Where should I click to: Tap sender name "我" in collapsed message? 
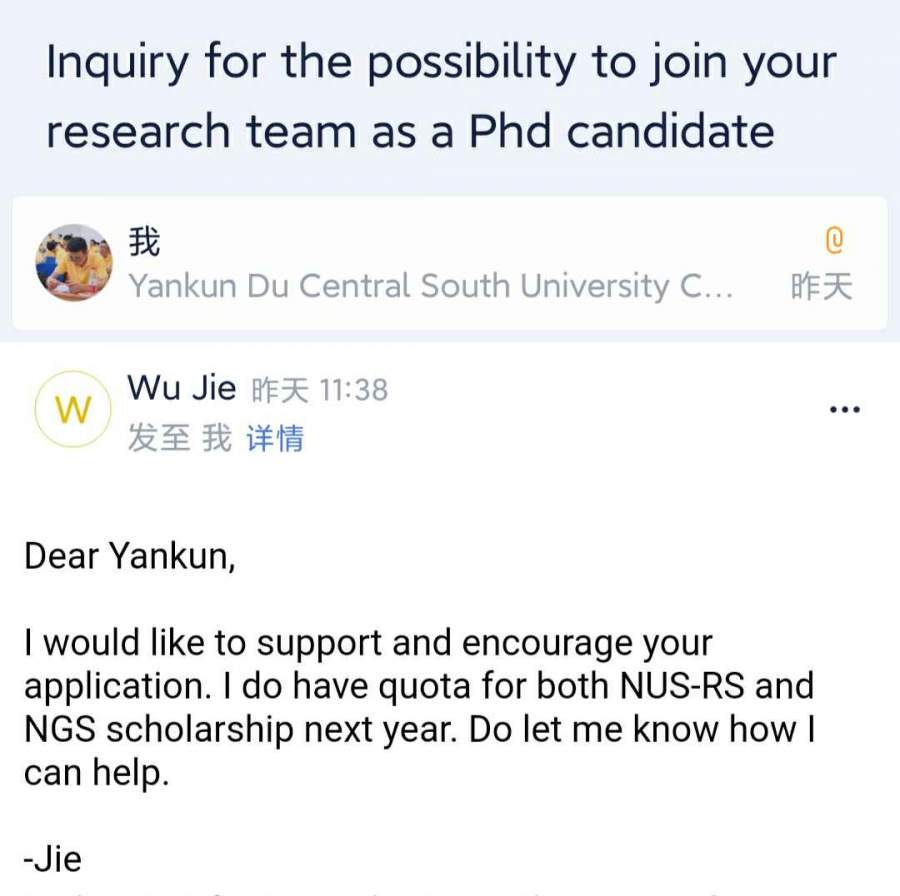(x=145, y=241)
